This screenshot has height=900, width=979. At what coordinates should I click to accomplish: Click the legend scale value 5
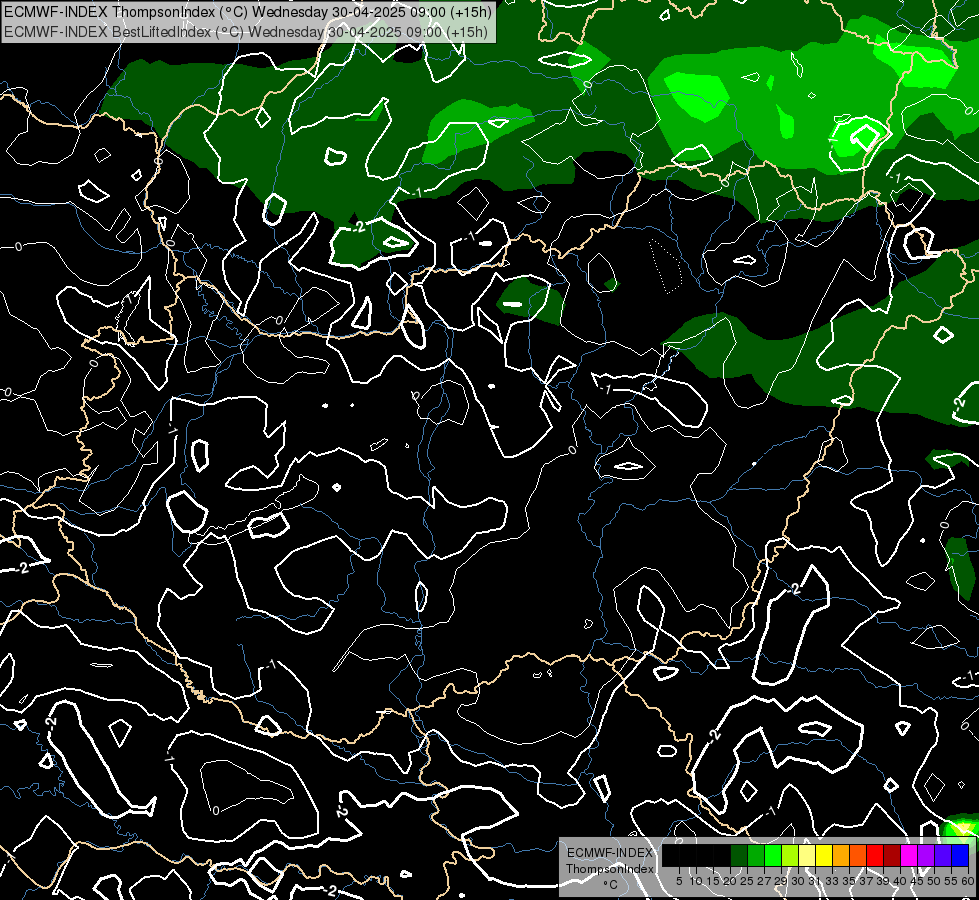click(x=679, y=881)
